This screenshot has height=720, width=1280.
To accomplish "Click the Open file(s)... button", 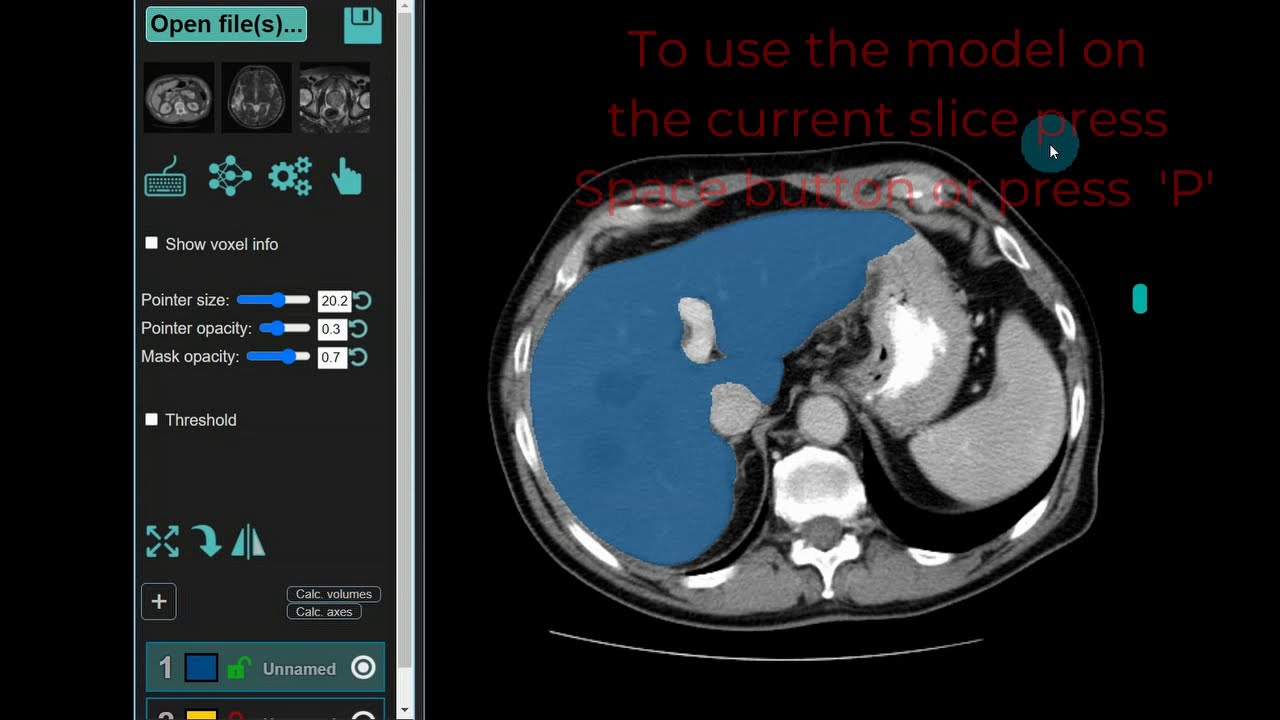I will click(226, 25).
